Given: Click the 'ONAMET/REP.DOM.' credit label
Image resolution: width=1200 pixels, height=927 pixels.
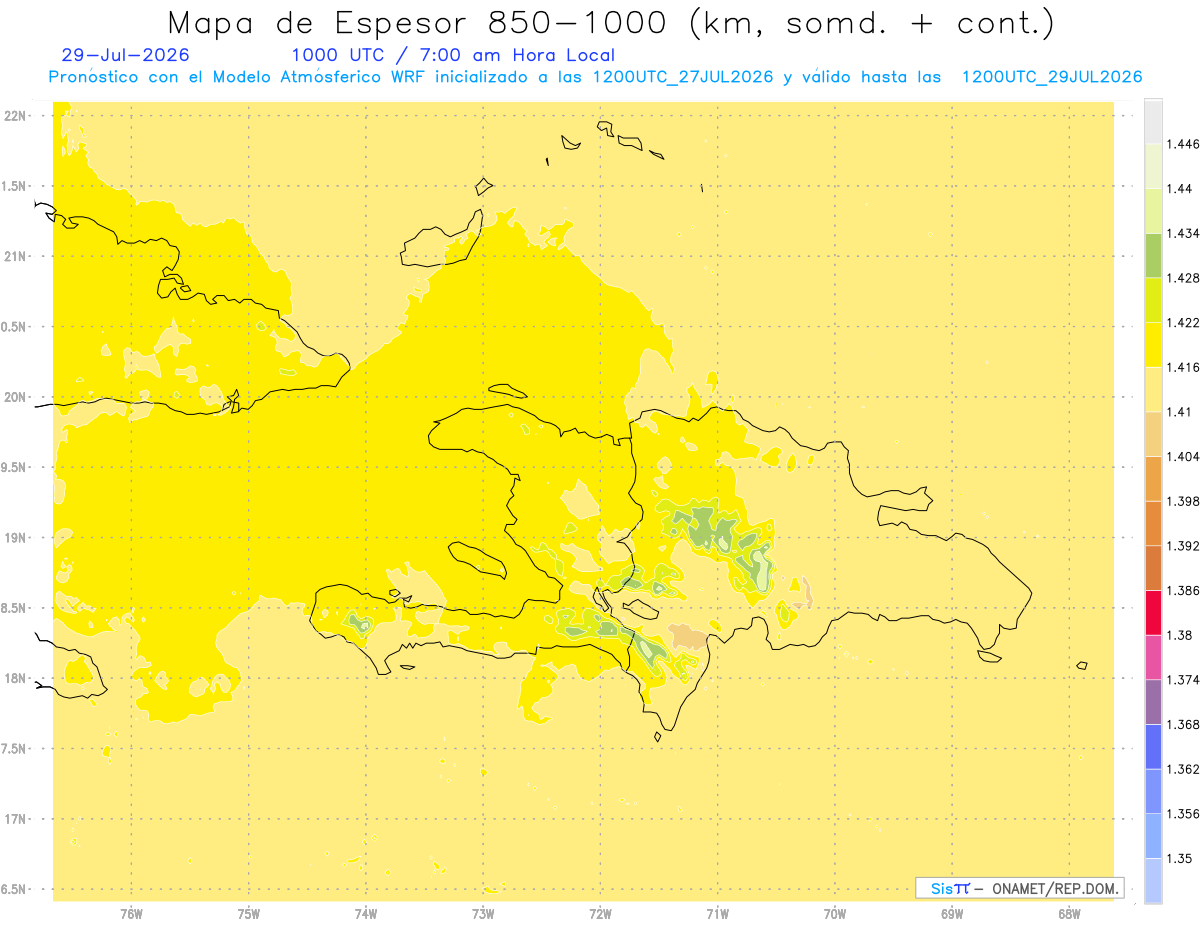Looking at the screenshot, I should tap(1055, 888).
